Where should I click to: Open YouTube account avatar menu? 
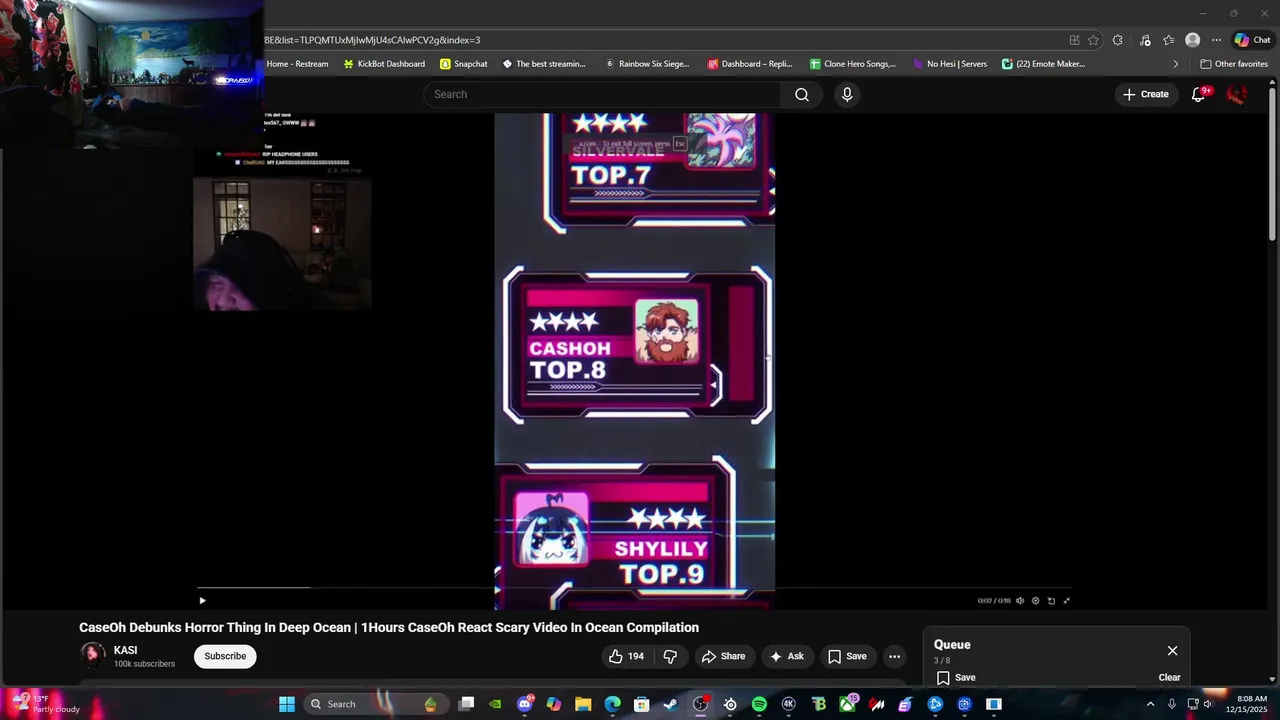click(1237, 94)
